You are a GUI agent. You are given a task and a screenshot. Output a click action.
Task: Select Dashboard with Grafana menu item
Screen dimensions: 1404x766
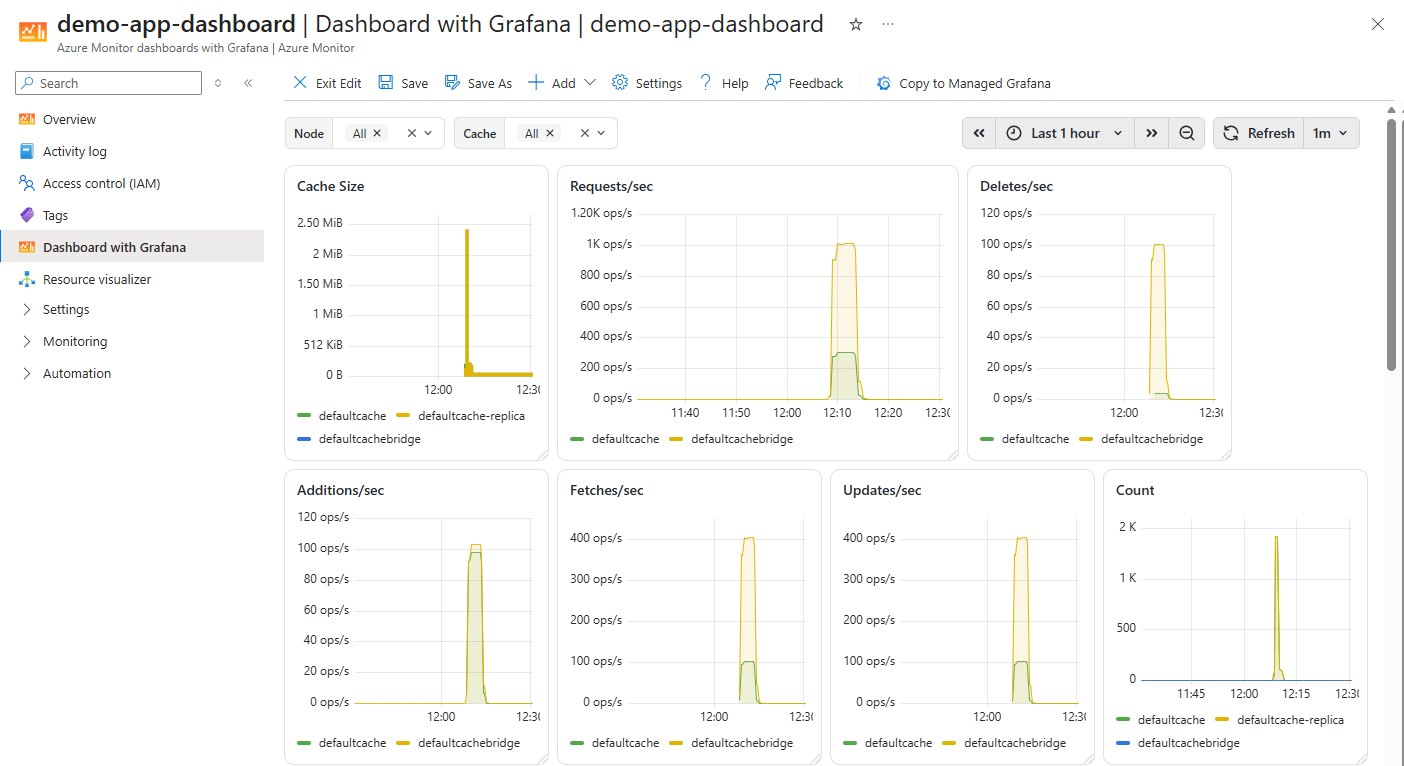click(x=132, y=247)
